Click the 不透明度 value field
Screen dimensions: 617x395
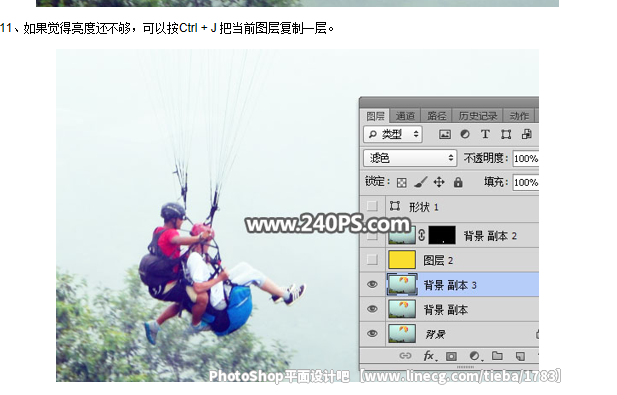tap(526, 159)
